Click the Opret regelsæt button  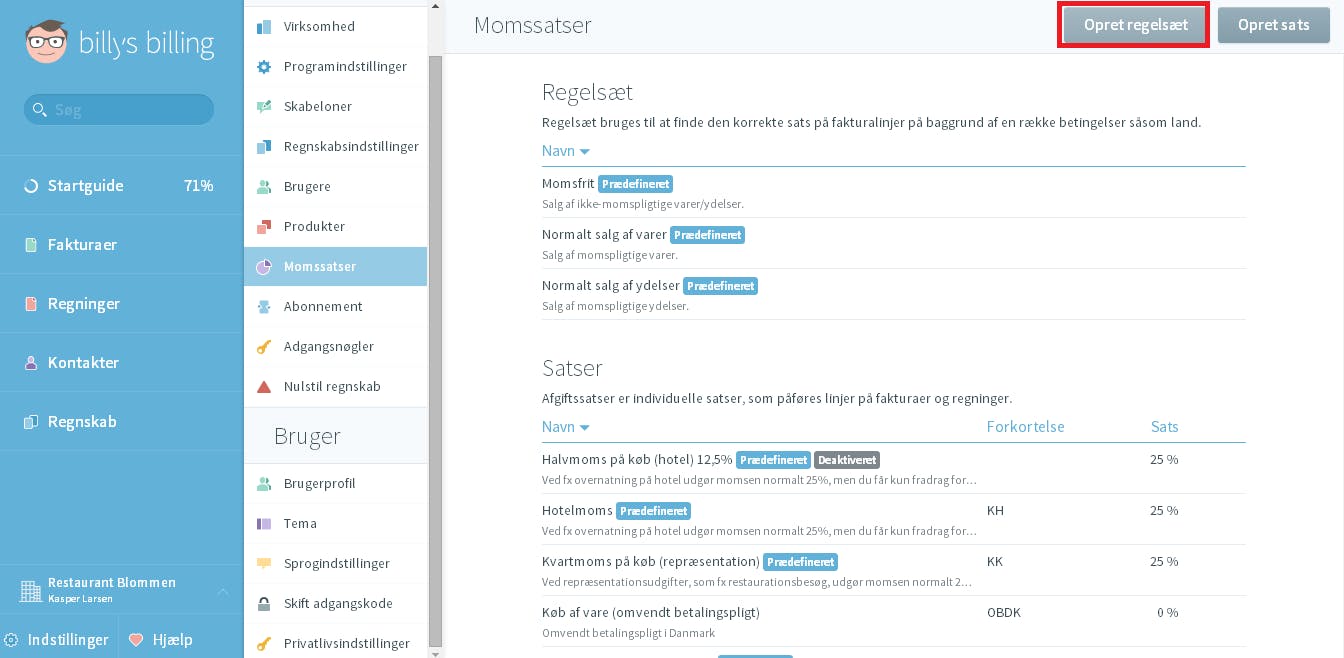coord(1136,25)
